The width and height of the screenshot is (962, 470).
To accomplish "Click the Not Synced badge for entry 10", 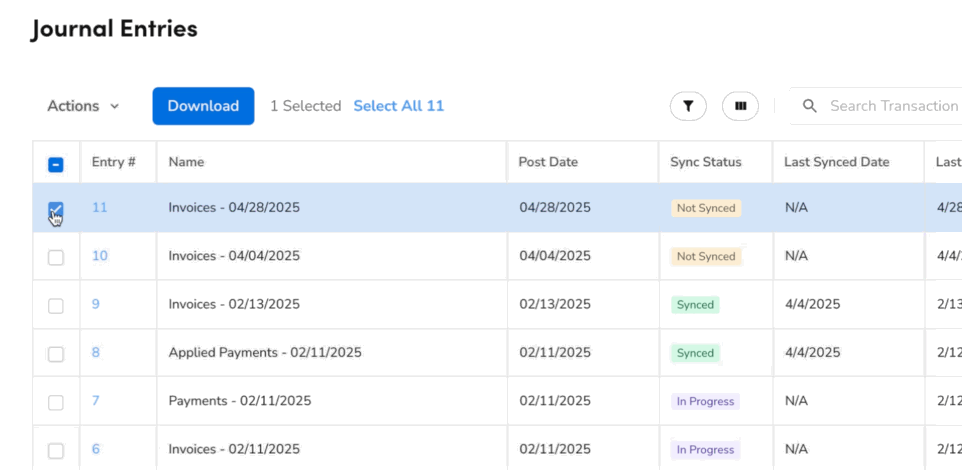I will [706, 256].
